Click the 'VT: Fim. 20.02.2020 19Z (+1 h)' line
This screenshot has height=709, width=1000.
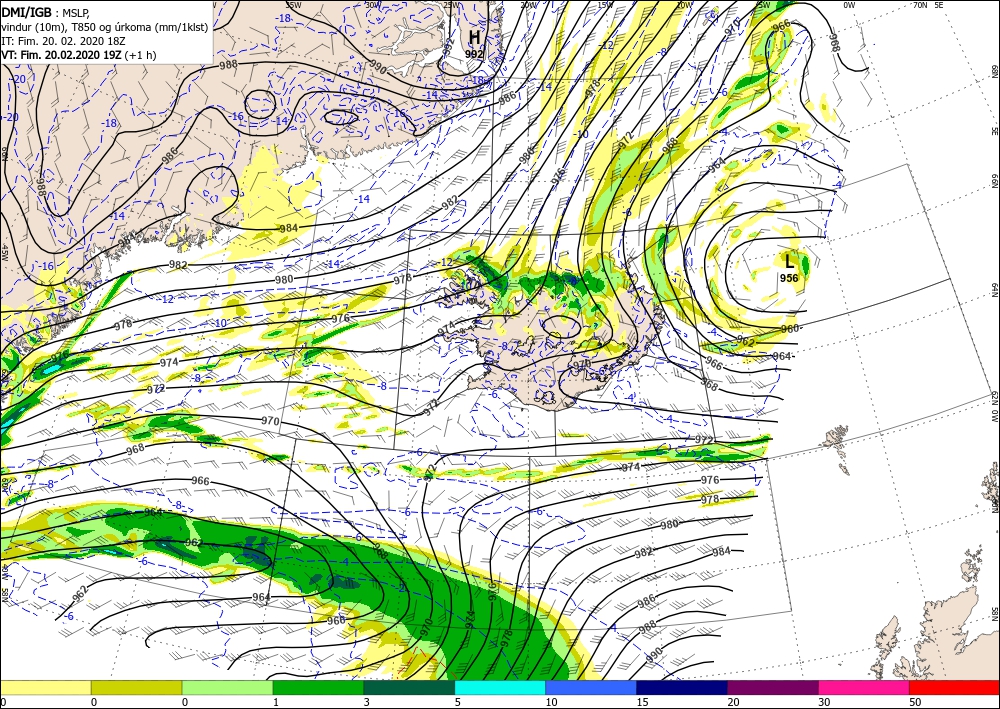click(x=78, y=55)
